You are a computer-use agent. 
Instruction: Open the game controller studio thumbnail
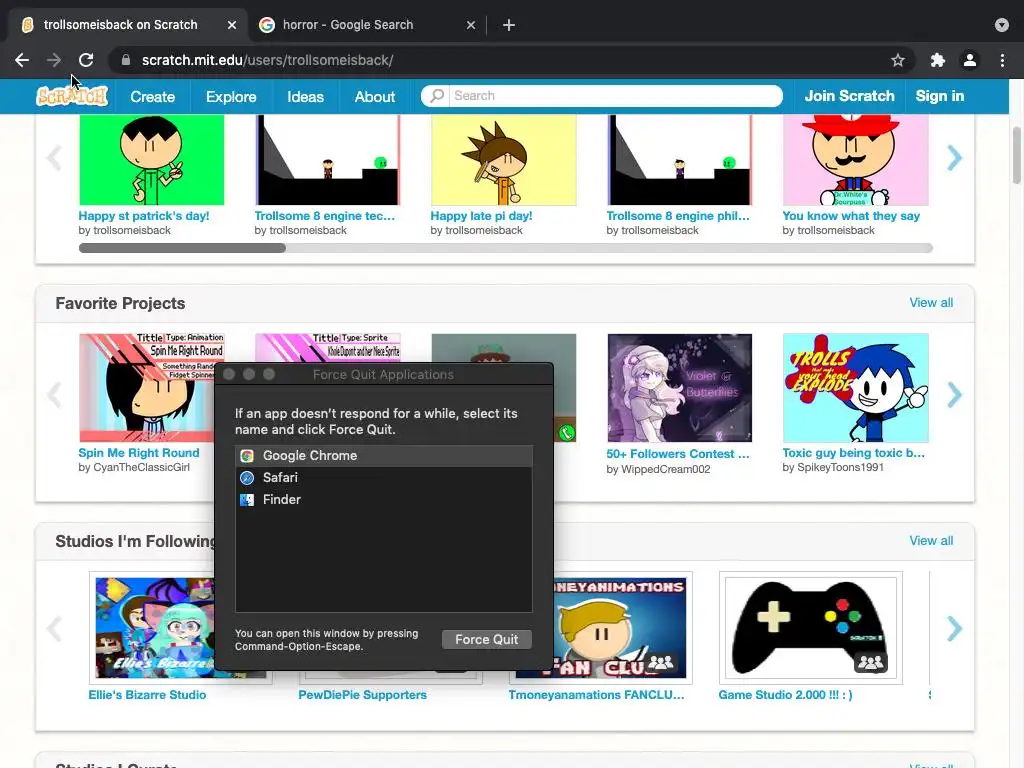click(810, 628)
